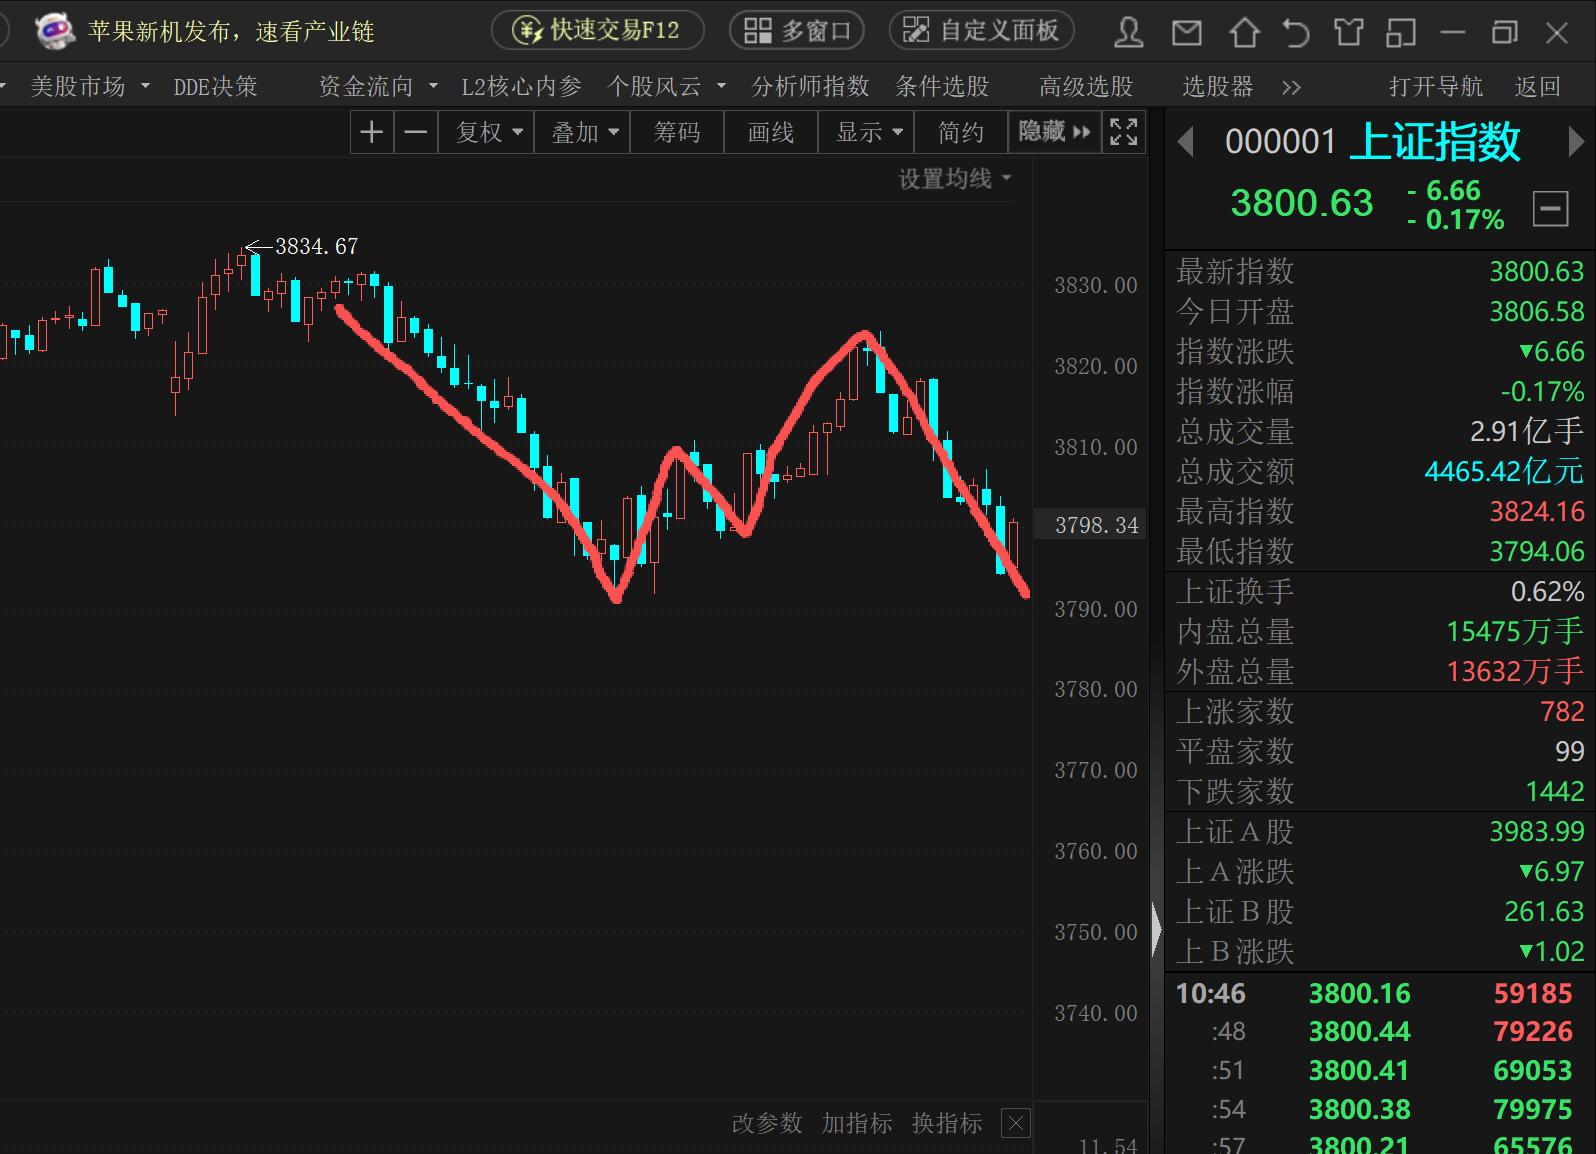Collapse quote panel minus box
This screenshot has height=1154, width=1596.
(x=1550, y=209)
